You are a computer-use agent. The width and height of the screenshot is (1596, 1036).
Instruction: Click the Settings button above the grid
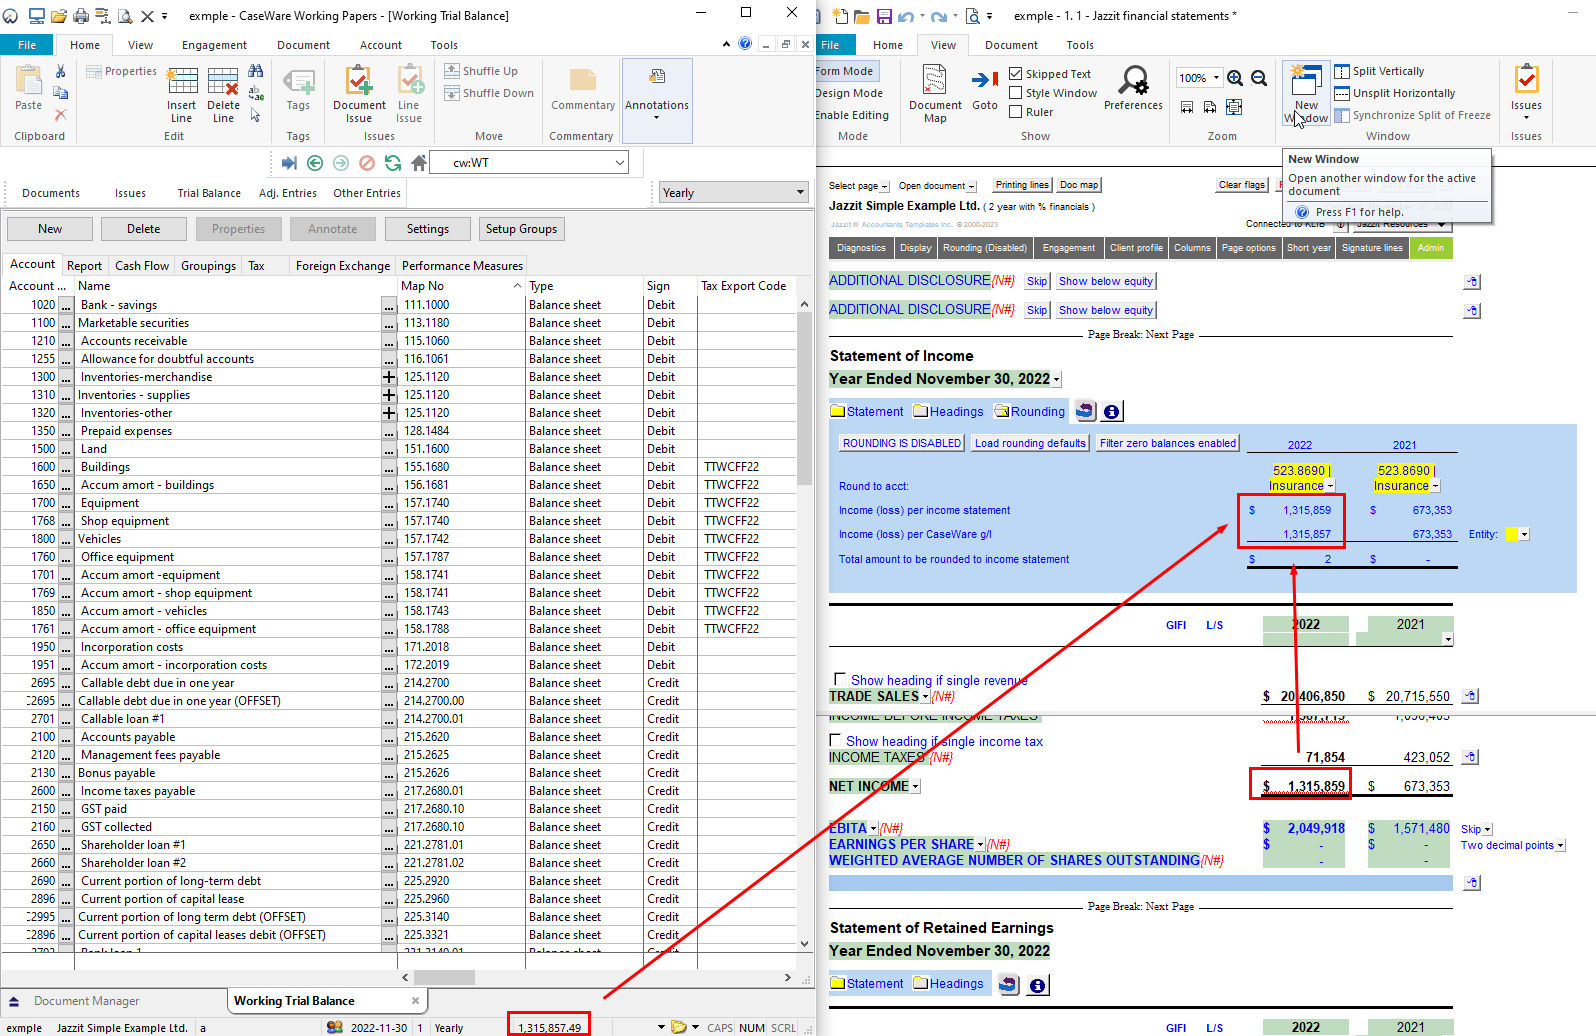click(x=428, y=229)
